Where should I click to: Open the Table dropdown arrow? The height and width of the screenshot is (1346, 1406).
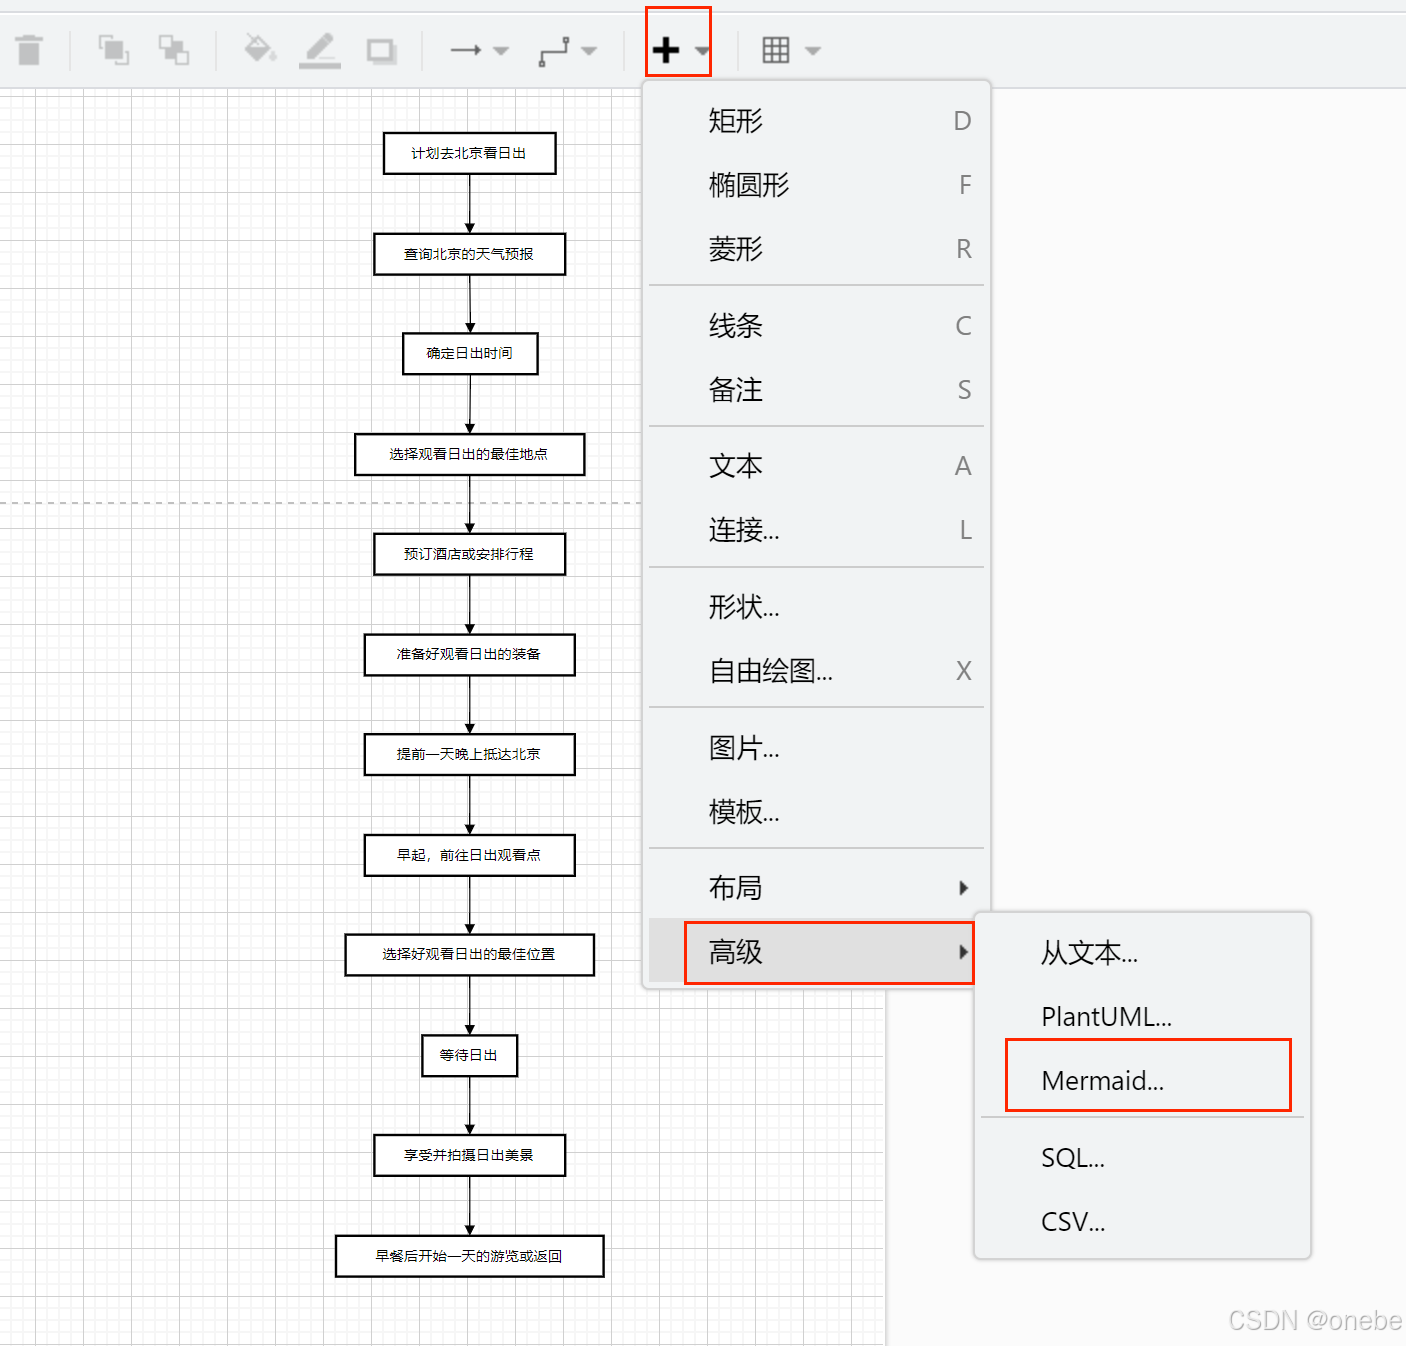pyautogui.click(x=812, y=51)
